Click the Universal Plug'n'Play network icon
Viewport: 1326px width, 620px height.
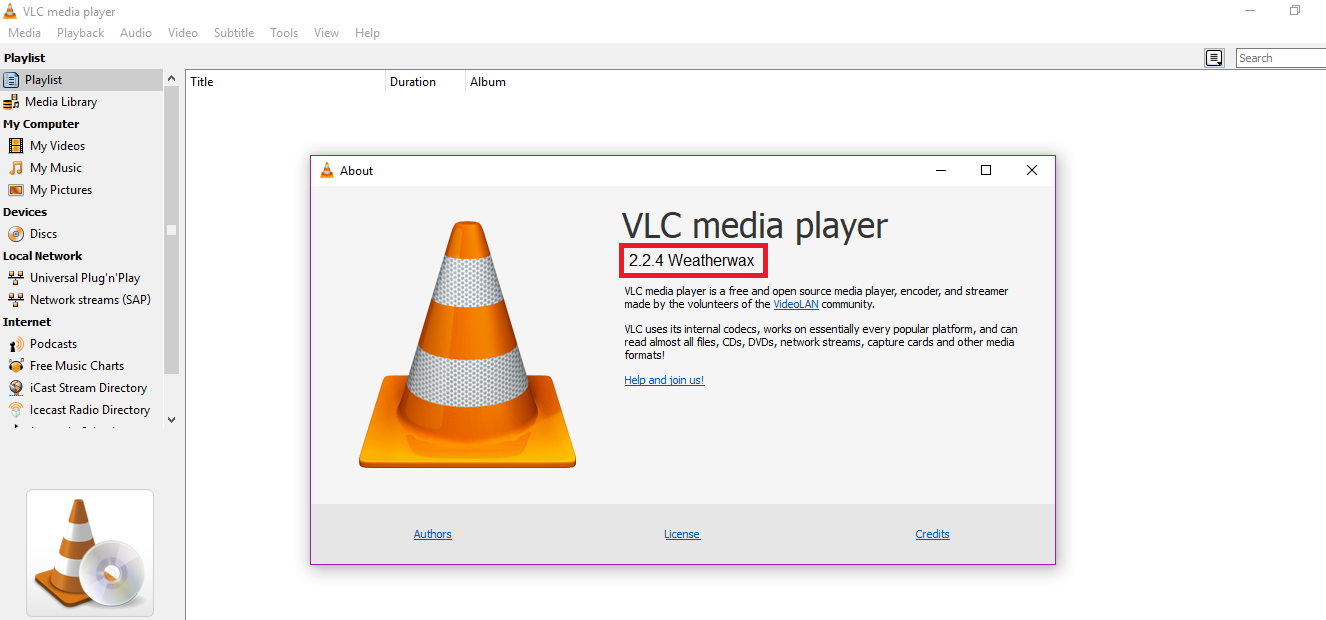[x=16, y=278]
